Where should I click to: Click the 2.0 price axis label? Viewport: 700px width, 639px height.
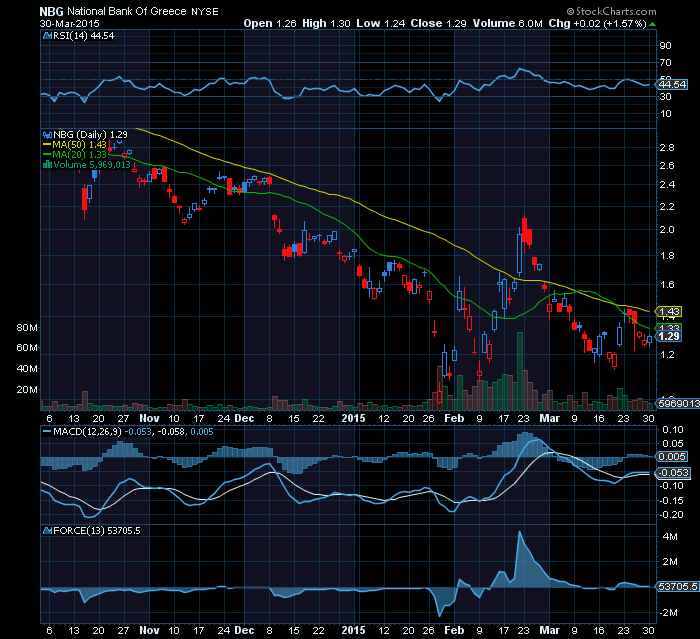[x=667, y=230]
